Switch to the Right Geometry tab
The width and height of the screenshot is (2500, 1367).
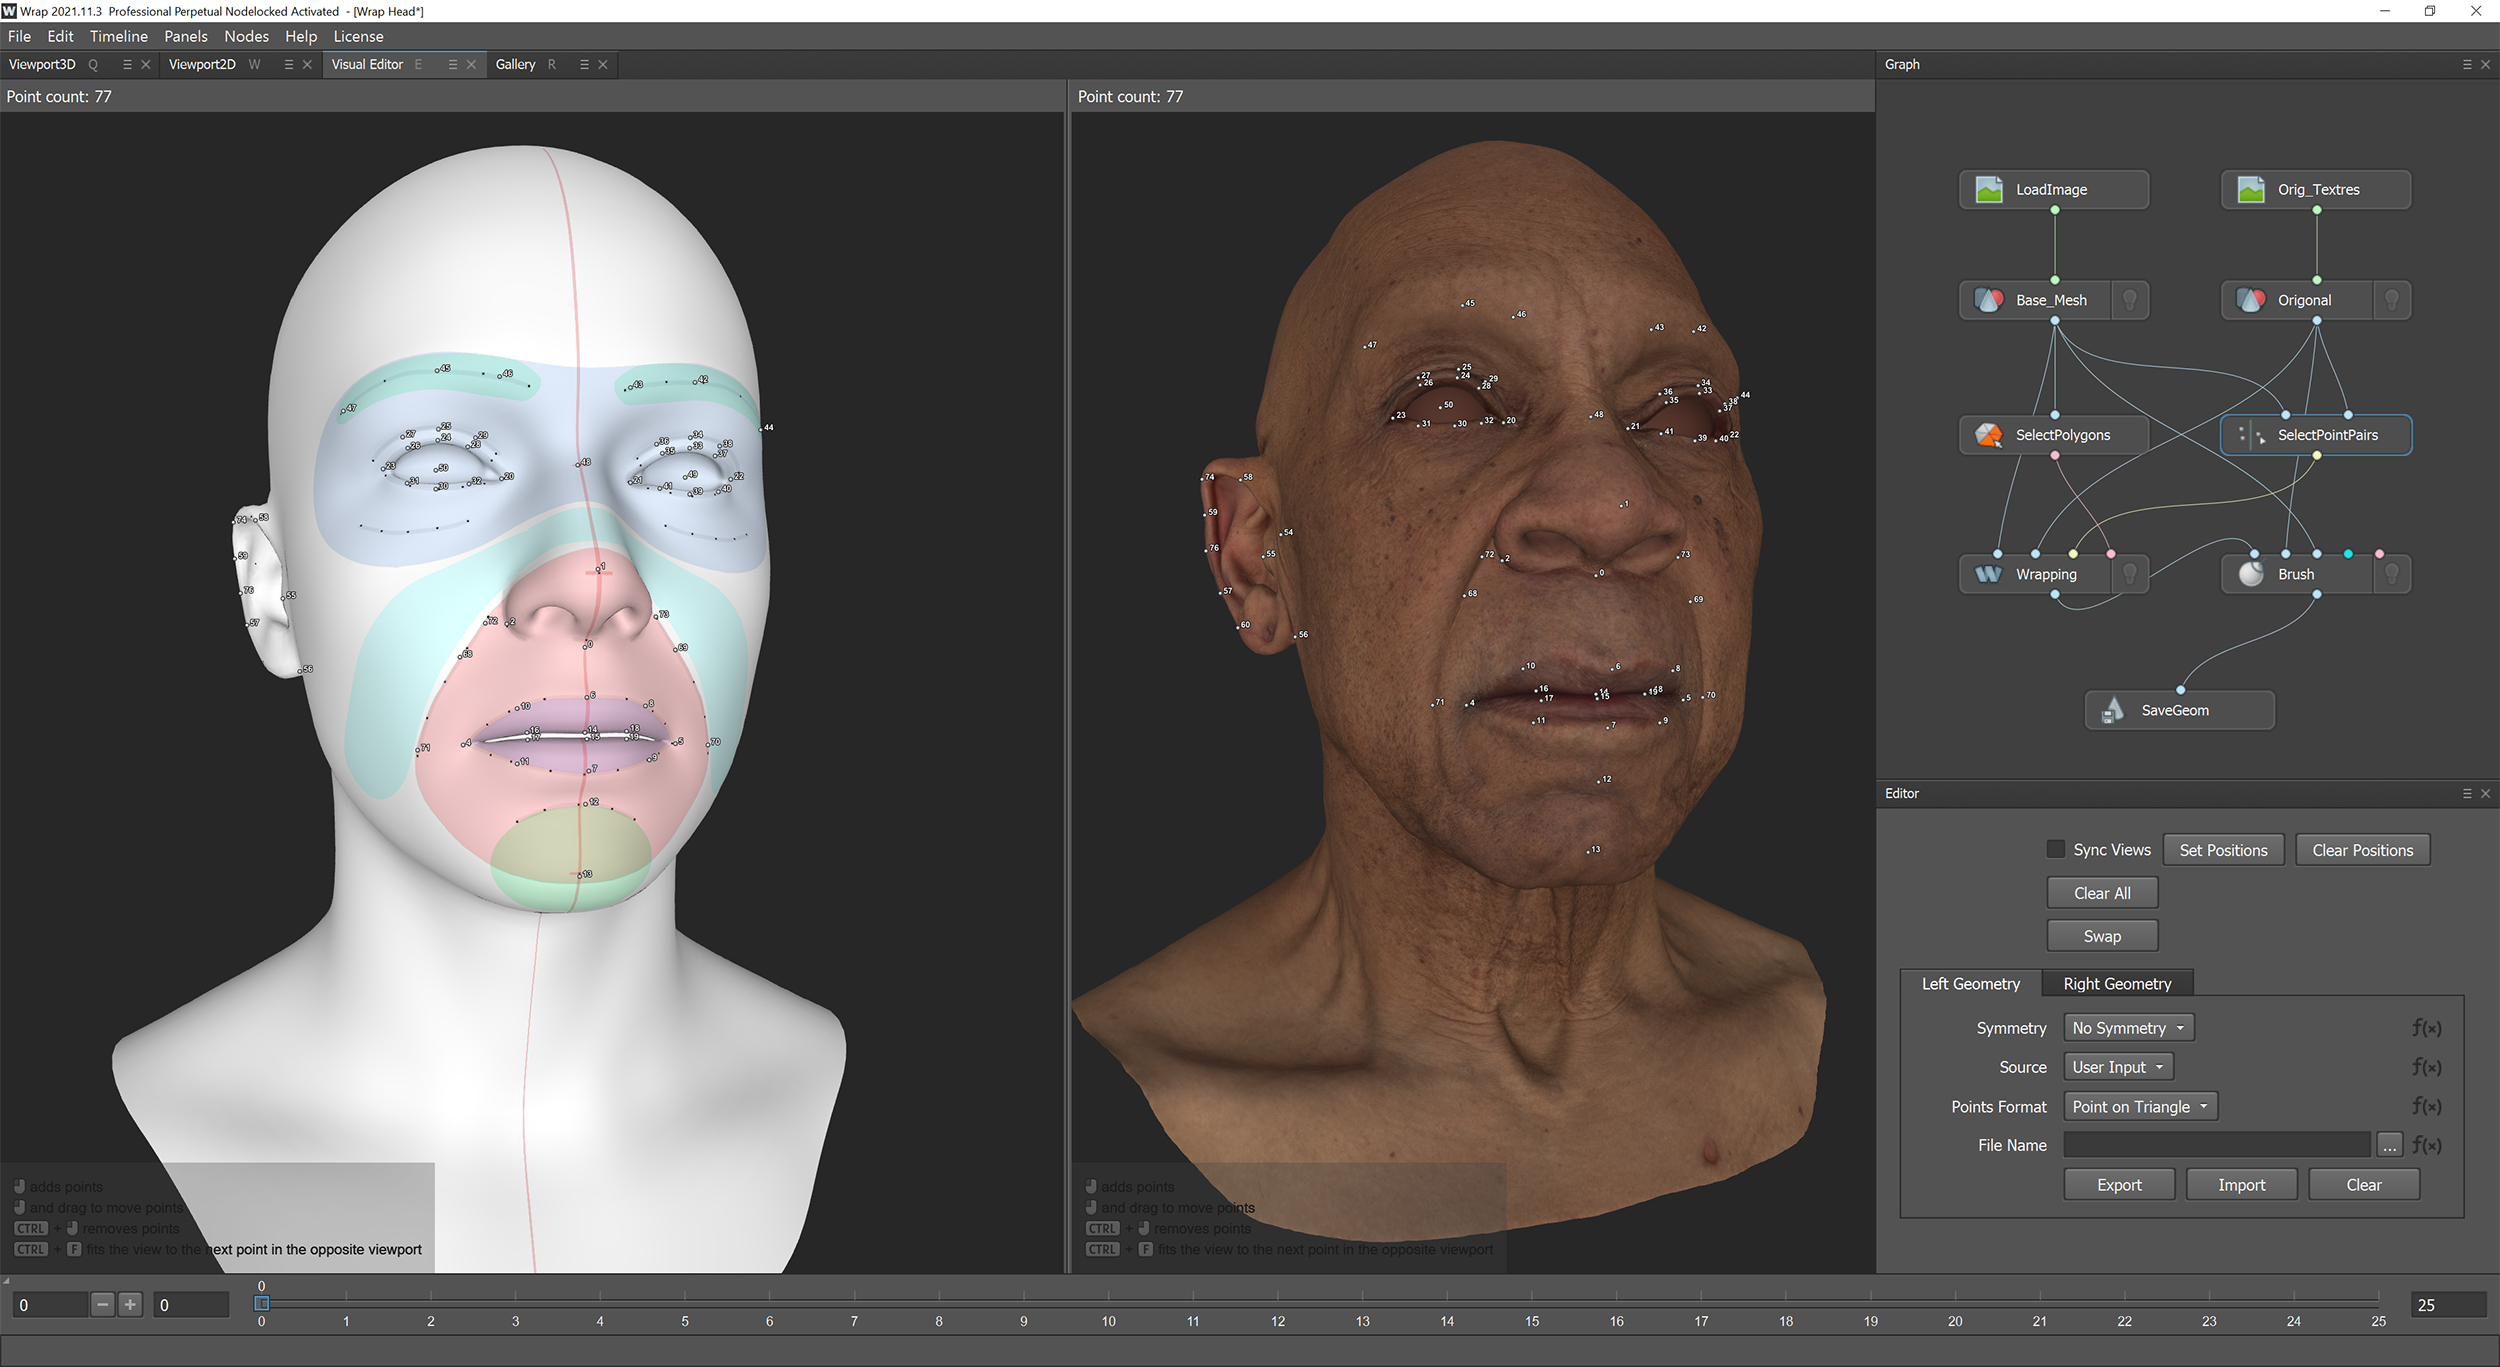pyautogui.click(x=2117, y=983)
